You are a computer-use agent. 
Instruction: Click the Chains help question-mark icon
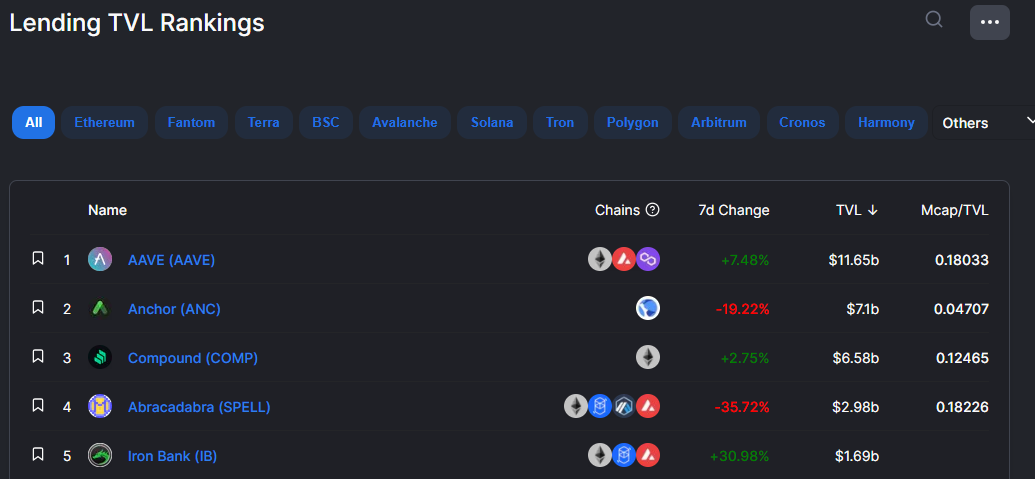pyautogui.click(x=653, y=210)
